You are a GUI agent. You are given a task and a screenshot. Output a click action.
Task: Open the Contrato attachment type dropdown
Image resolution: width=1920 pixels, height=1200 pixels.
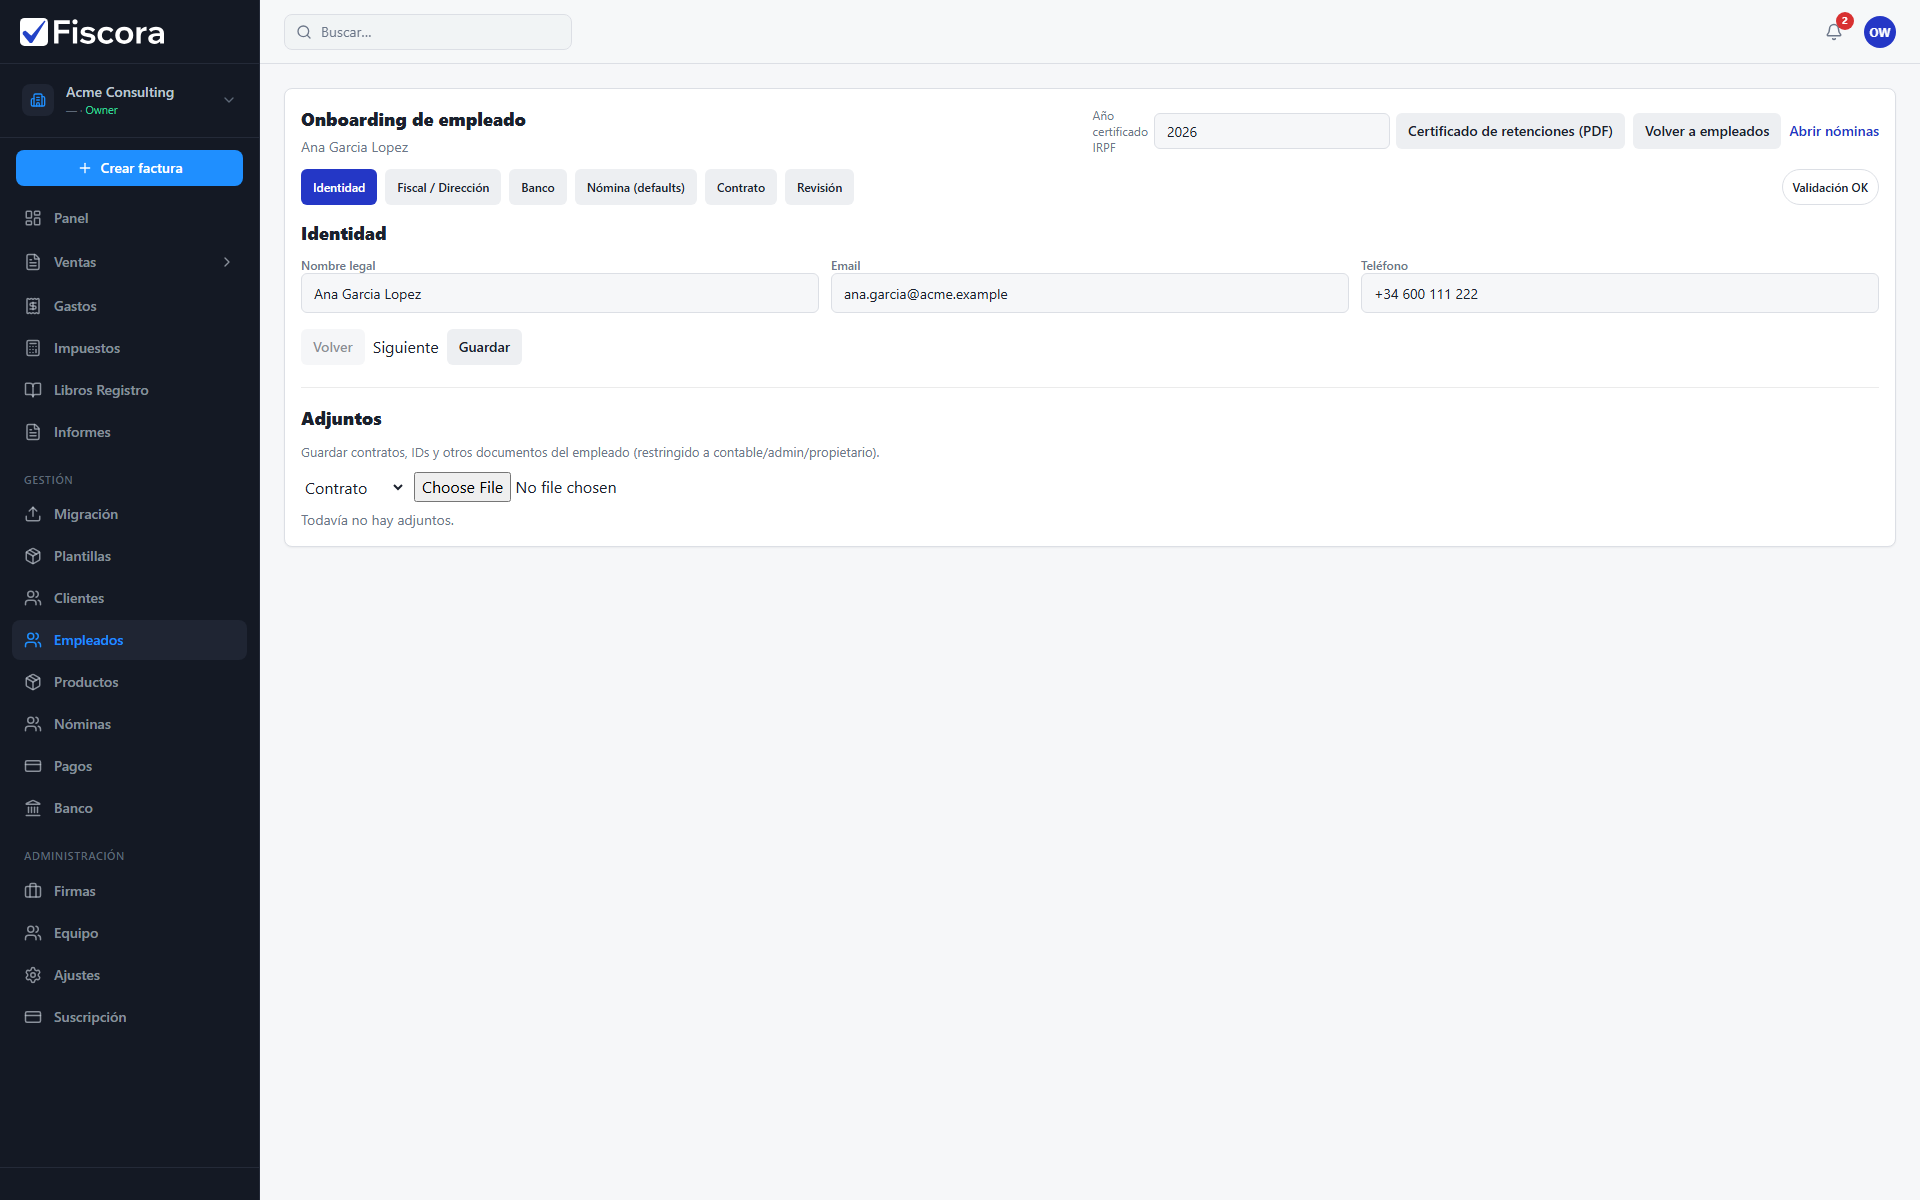pos(354,488)
